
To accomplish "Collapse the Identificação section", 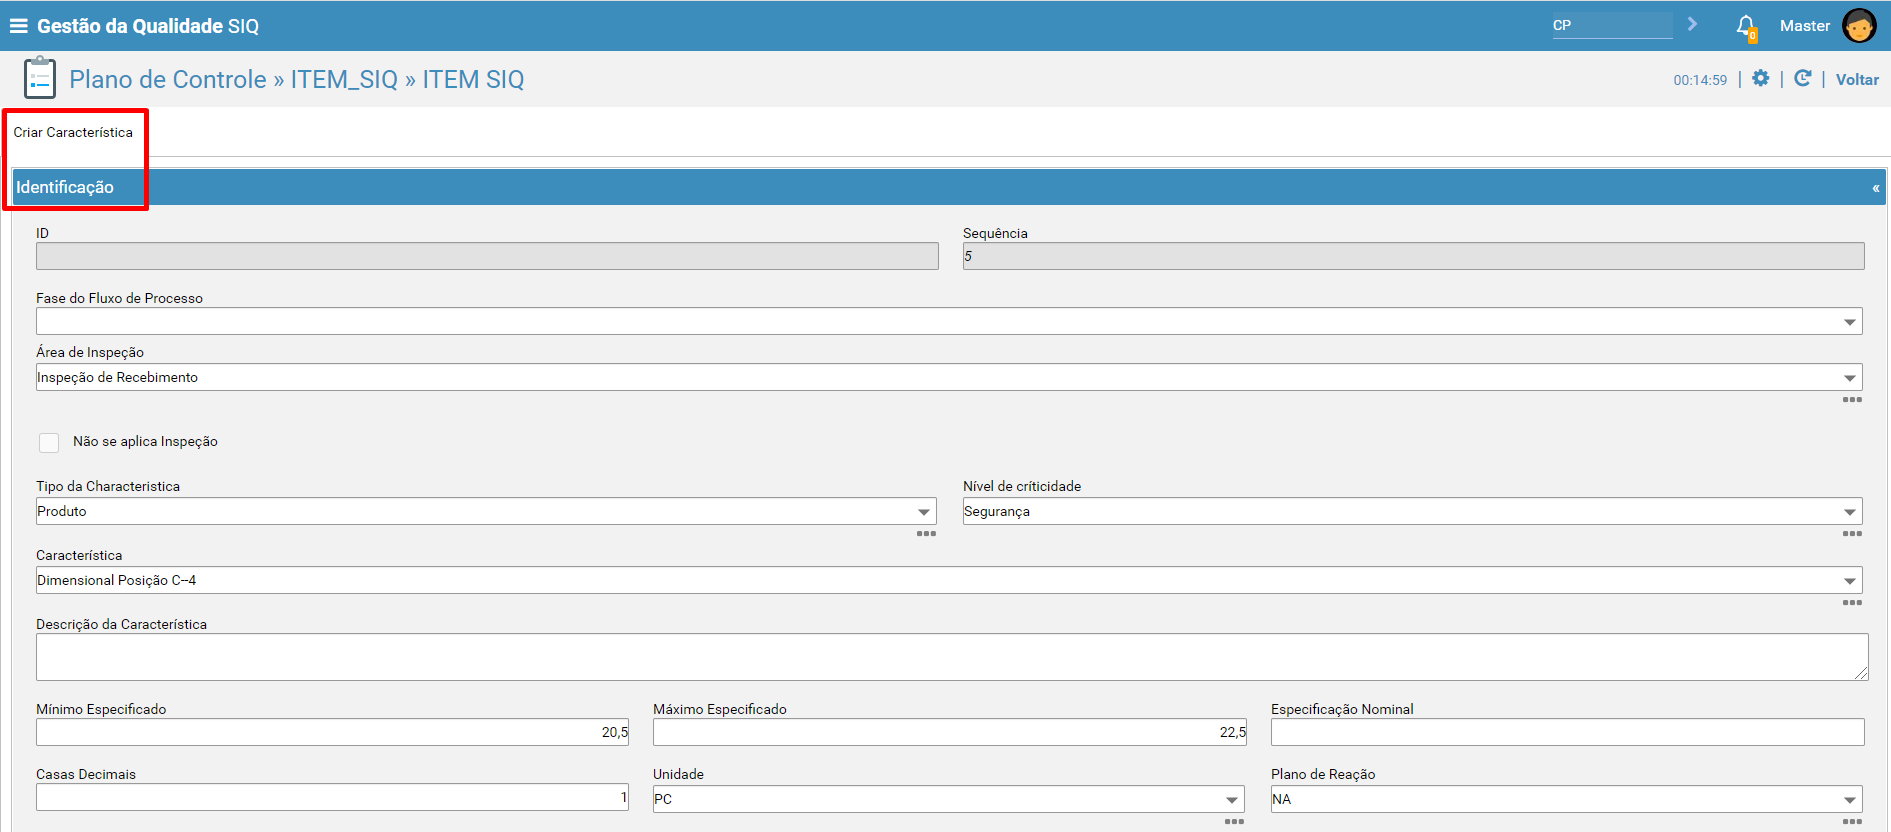I will pos(1875,188).
